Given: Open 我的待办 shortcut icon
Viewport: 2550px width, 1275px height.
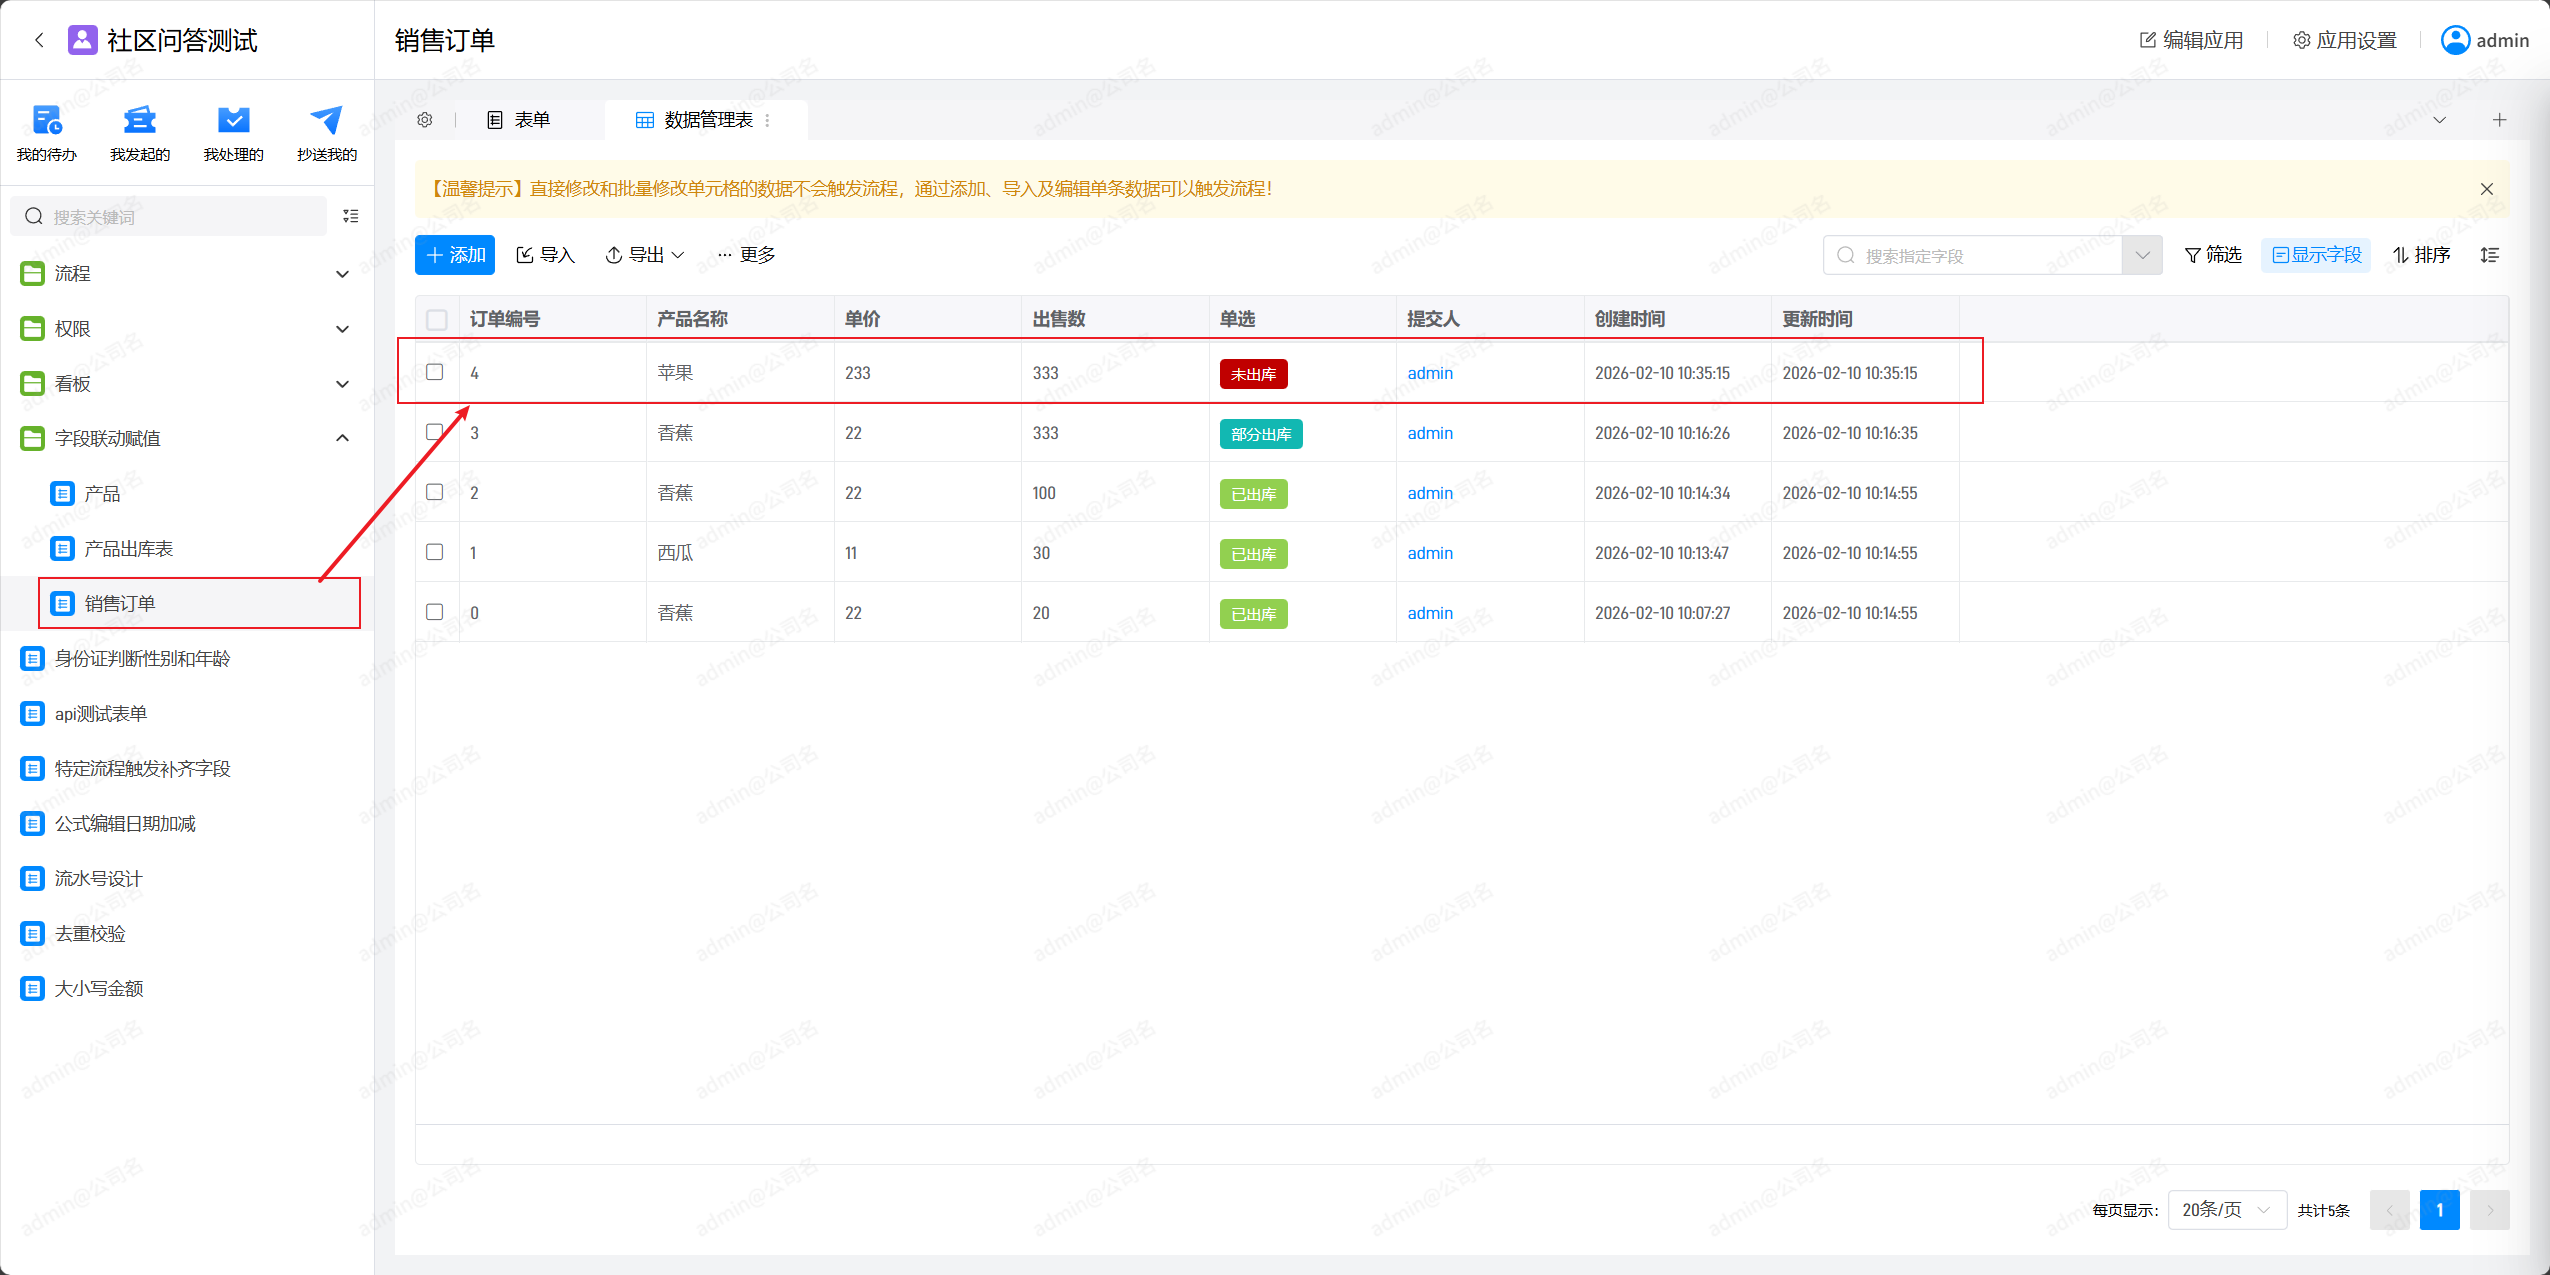Looking at the screenshot, I should coord(46,121).
